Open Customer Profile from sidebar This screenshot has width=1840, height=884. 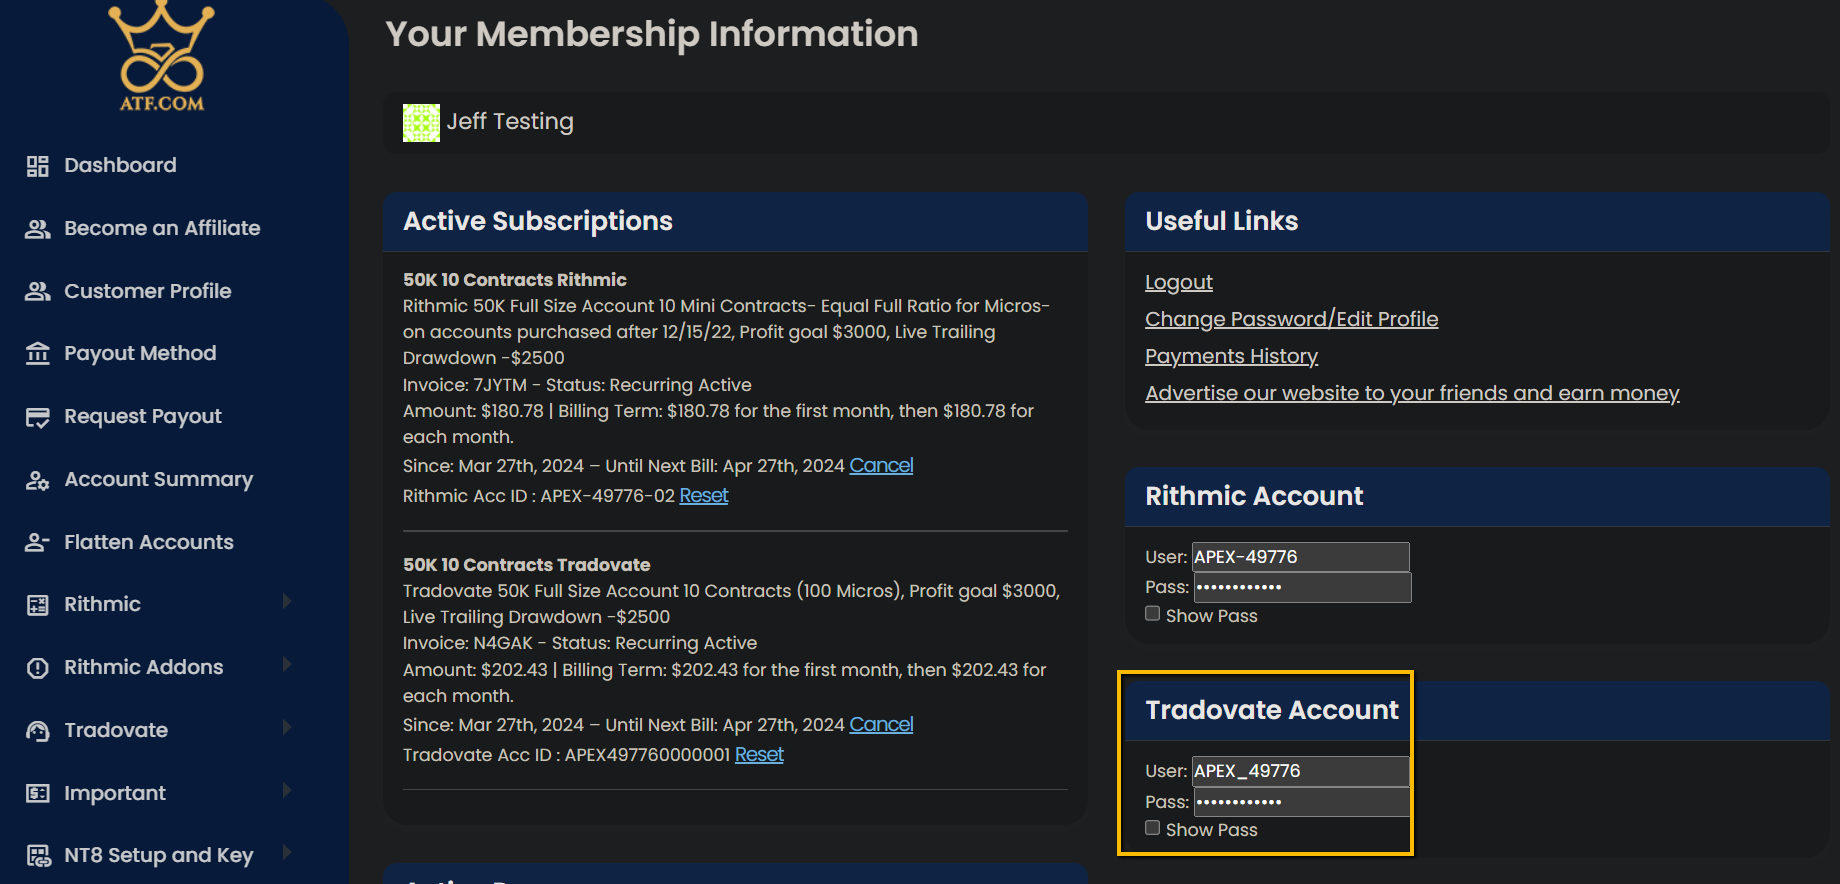pos(148,291)
